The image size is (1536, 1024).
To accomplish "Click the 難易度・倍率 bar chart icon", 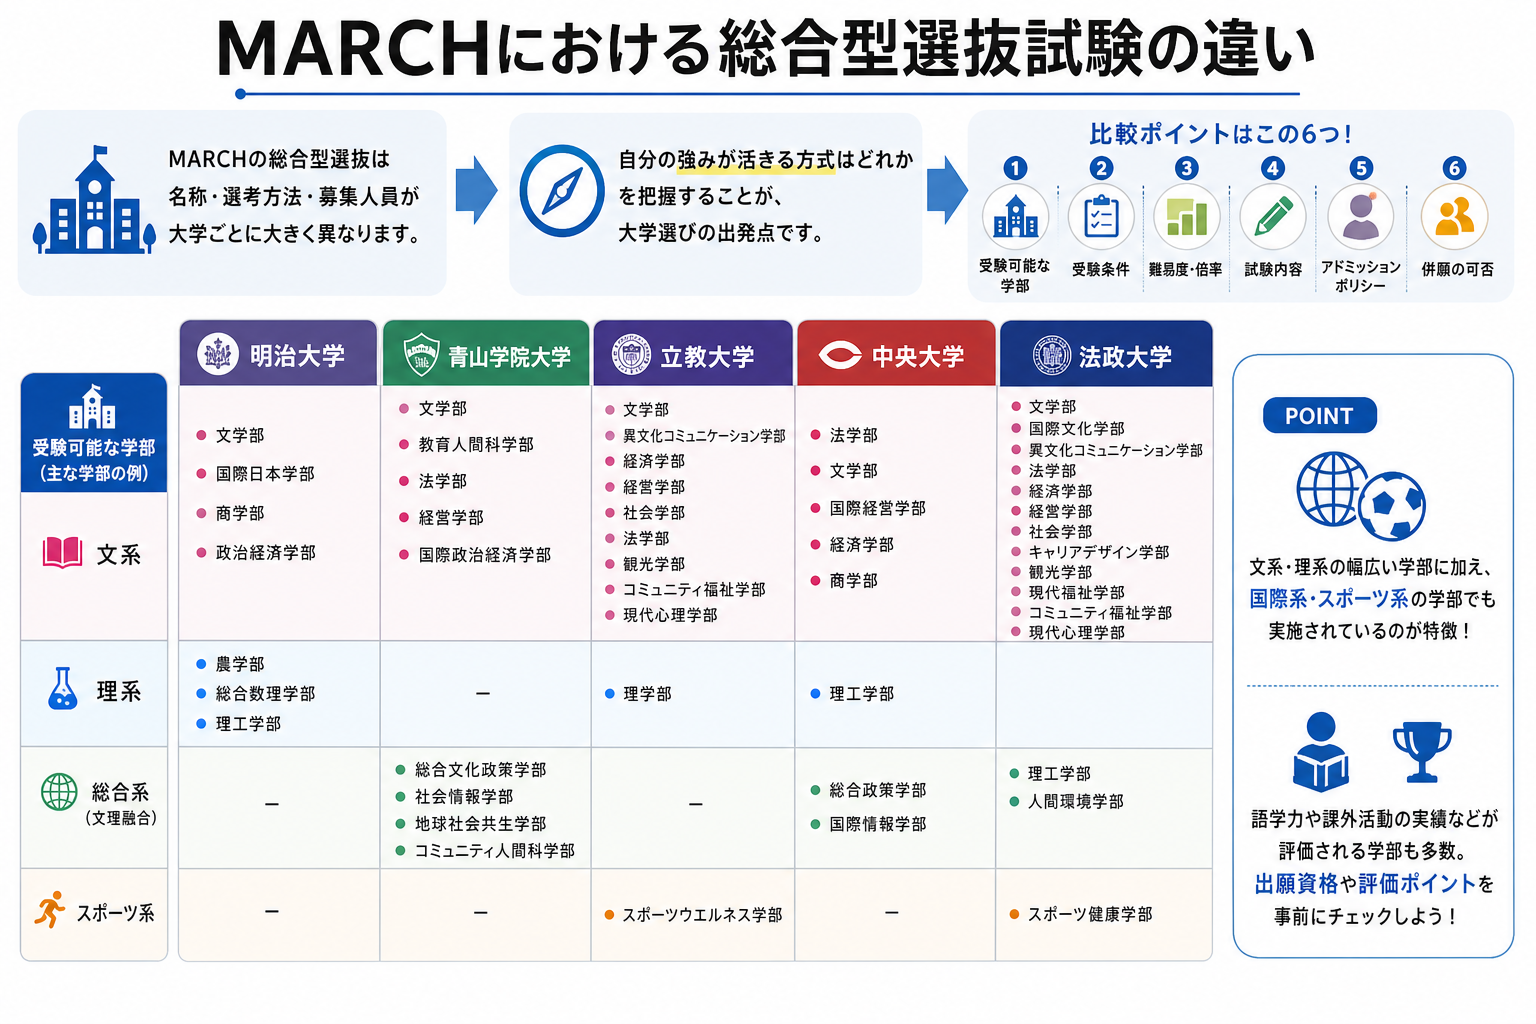I will 1187,217.
